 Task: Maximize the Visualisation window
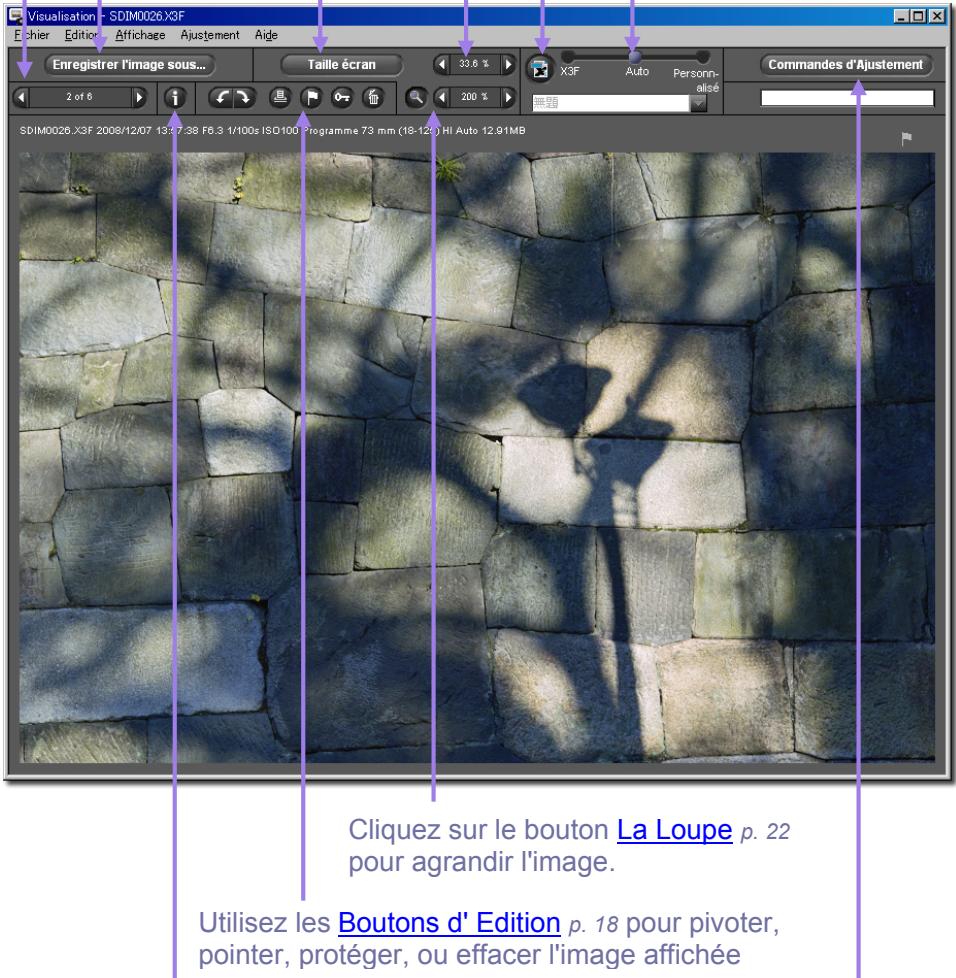coord(918,16)
